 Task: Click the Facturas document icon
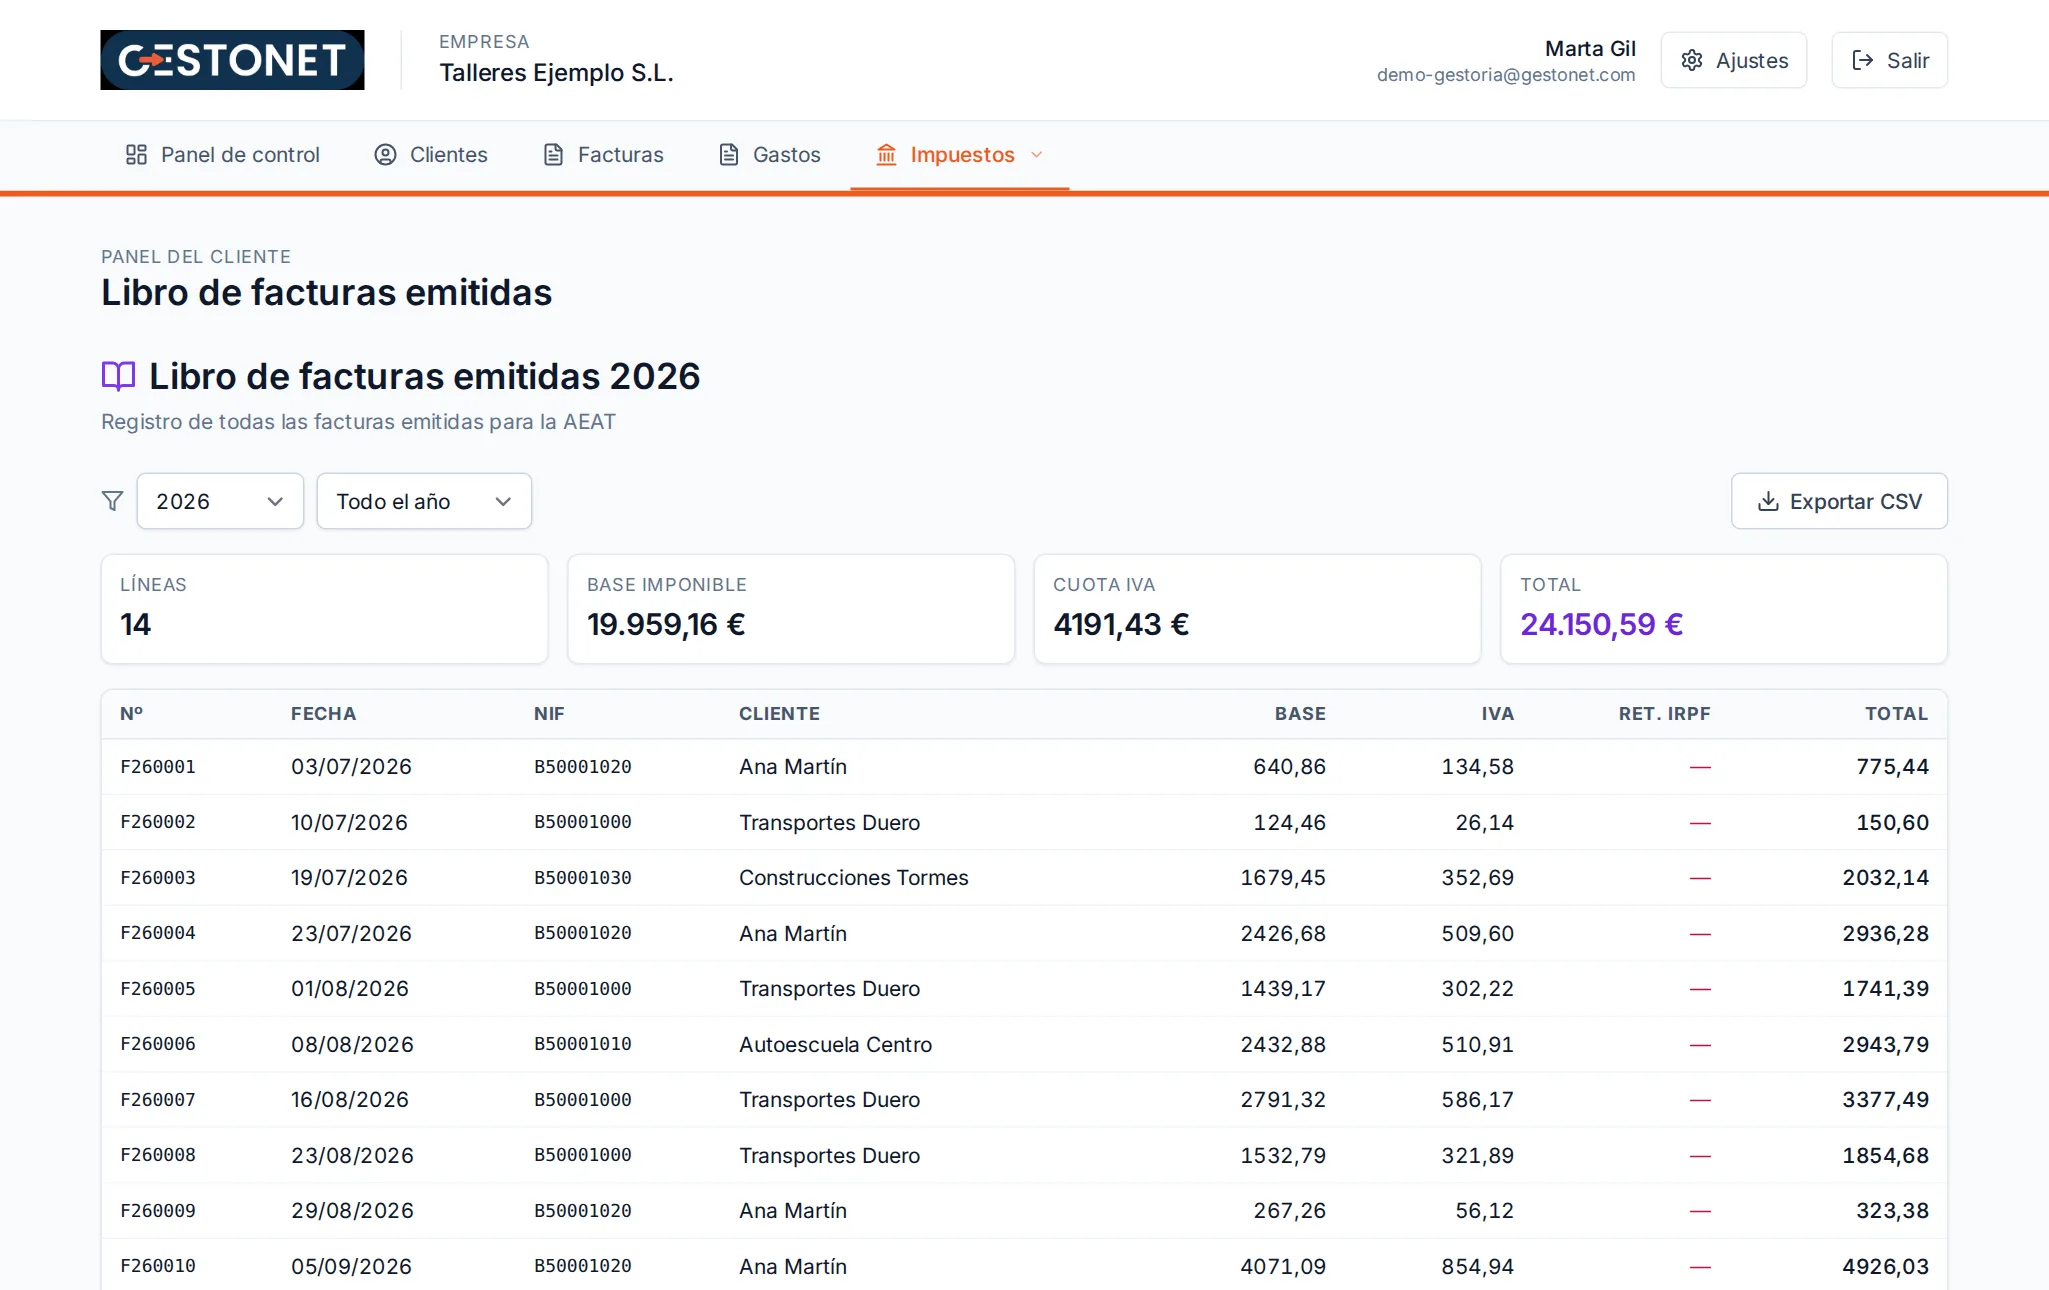[x=553, y=155]
